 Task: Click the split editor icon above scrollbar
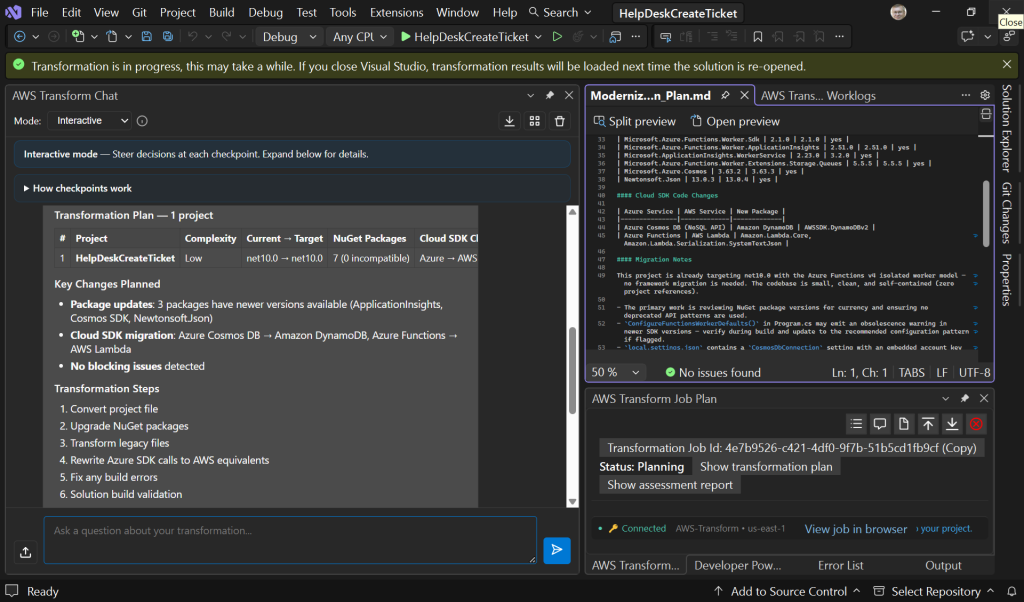click(x=986, y=114)
